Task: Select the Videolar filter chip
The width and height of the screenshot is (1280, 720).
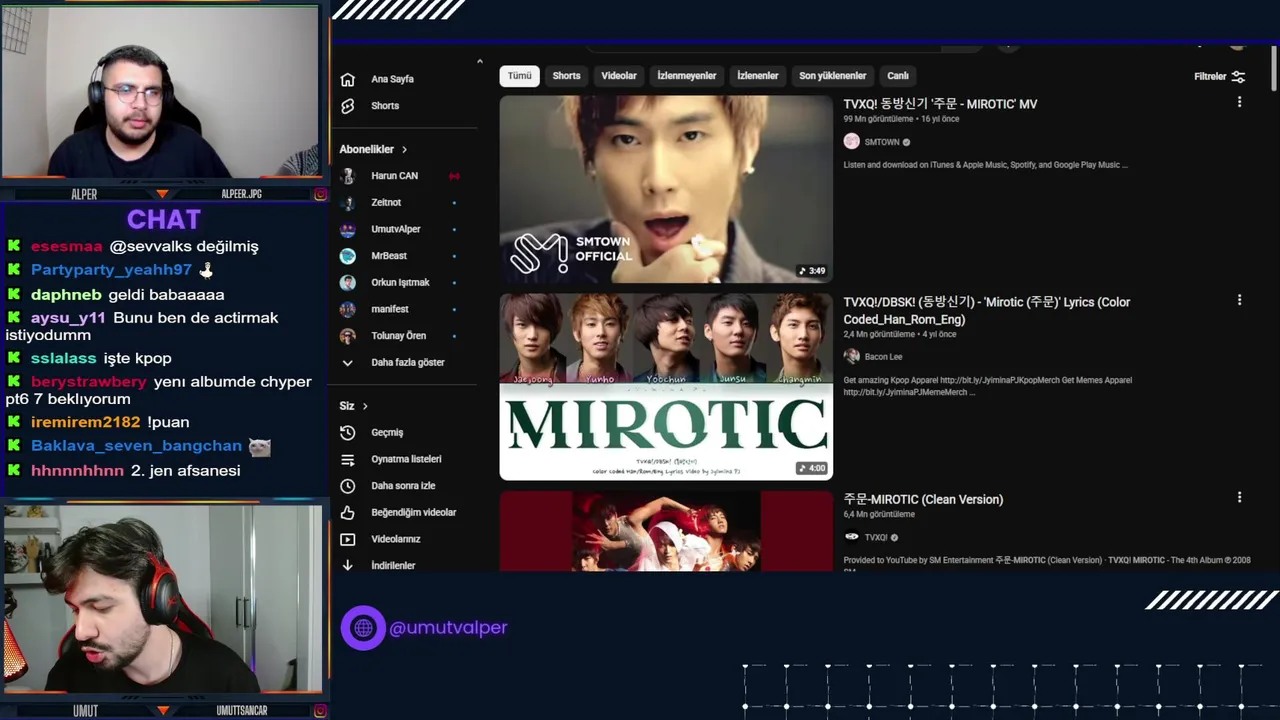Action: (x=619, y=76)
